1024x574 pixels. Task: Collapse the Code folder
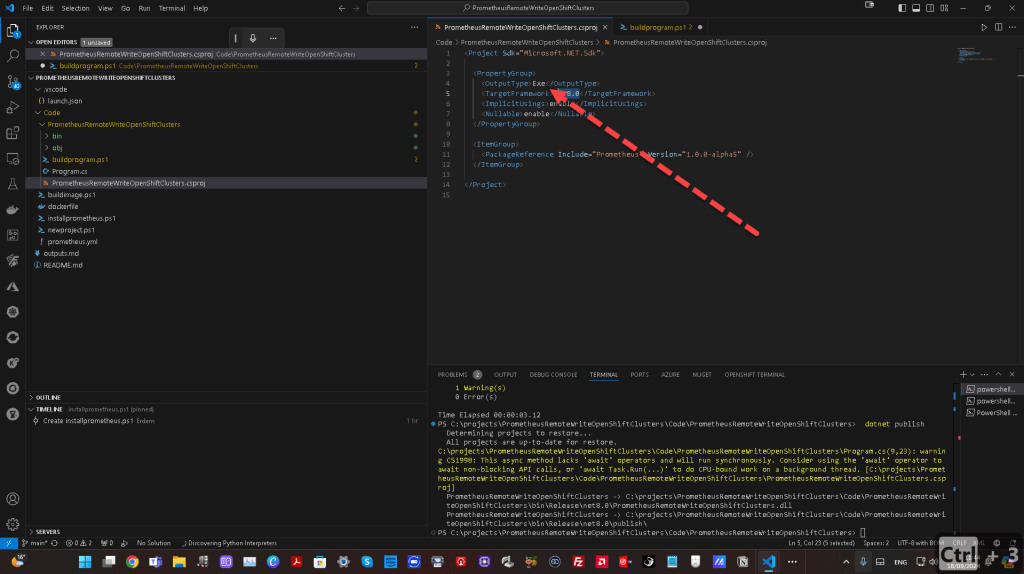point(38,113)
